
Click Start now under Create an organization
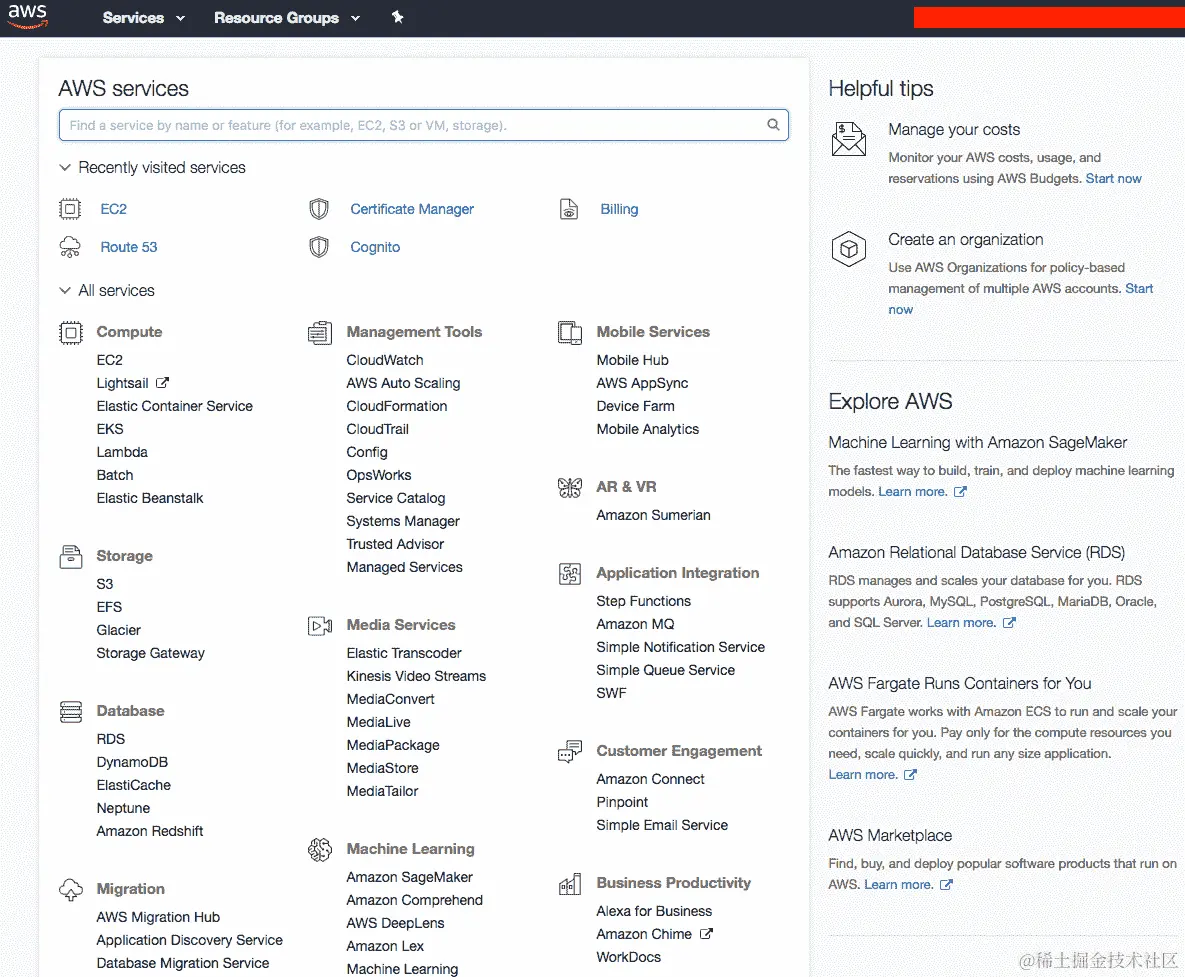[x=1139, y=289]
